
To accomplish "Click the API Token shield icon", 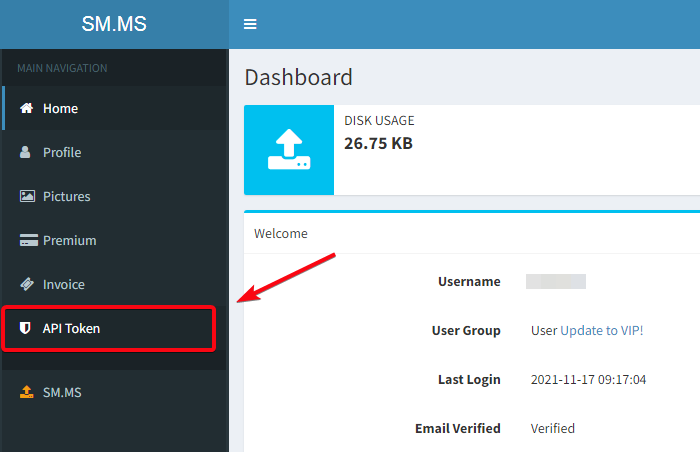I will [x=25, y=328].
